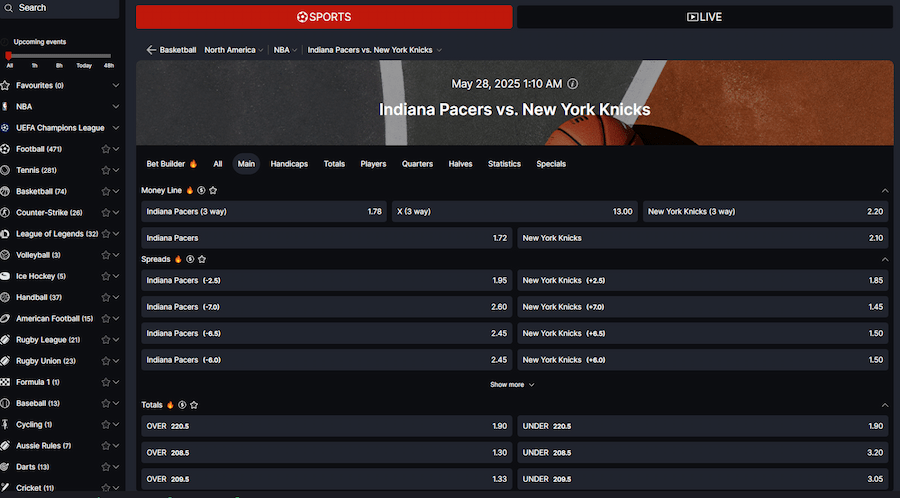Click the Cycling icon in sidebar
The width and height of the screenshot is (900, 498).
click(5, 425)
